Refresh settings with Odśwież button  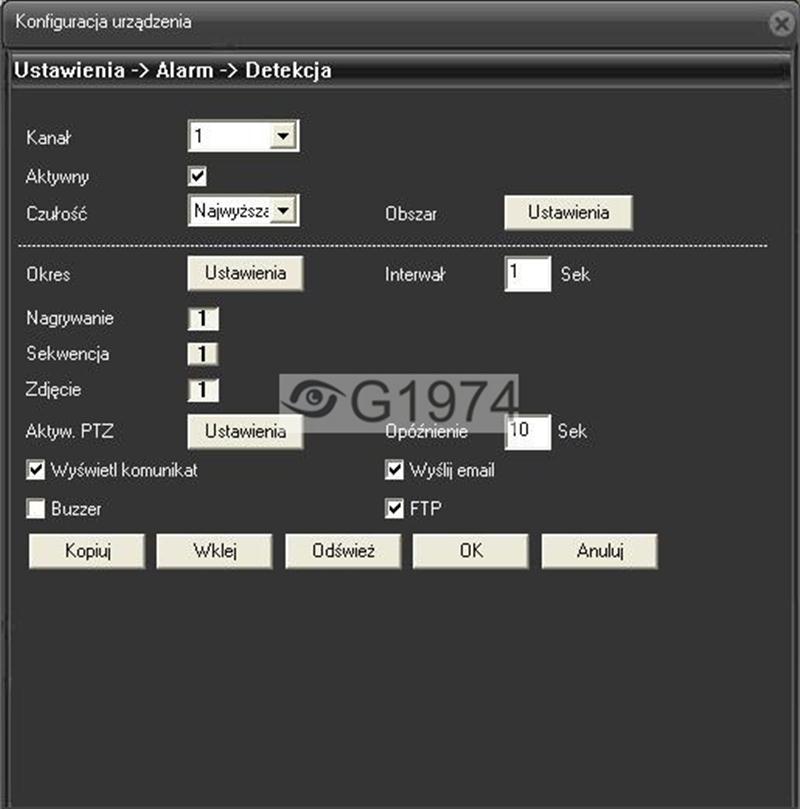tap(343, 551)
